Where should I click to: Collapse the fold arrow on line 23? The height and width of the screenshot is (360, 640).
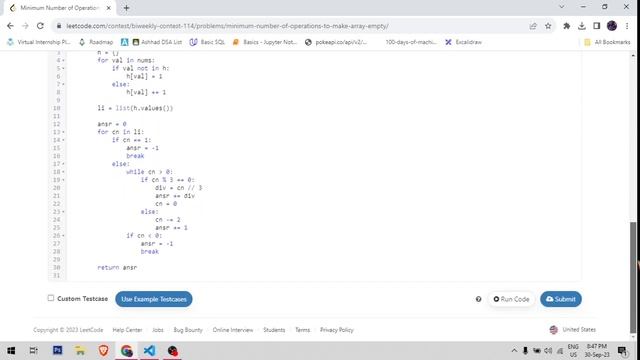coord(63,211)
